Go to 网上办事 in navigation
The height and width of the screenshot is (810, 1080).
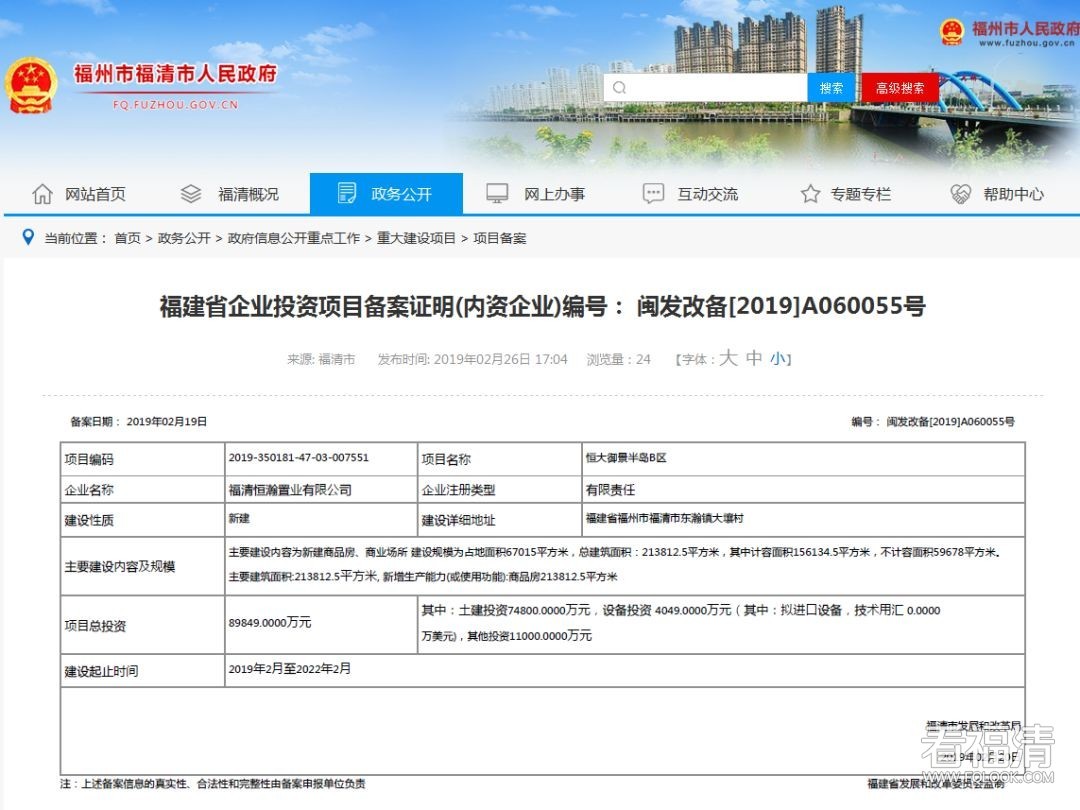[x=554, y=194]
